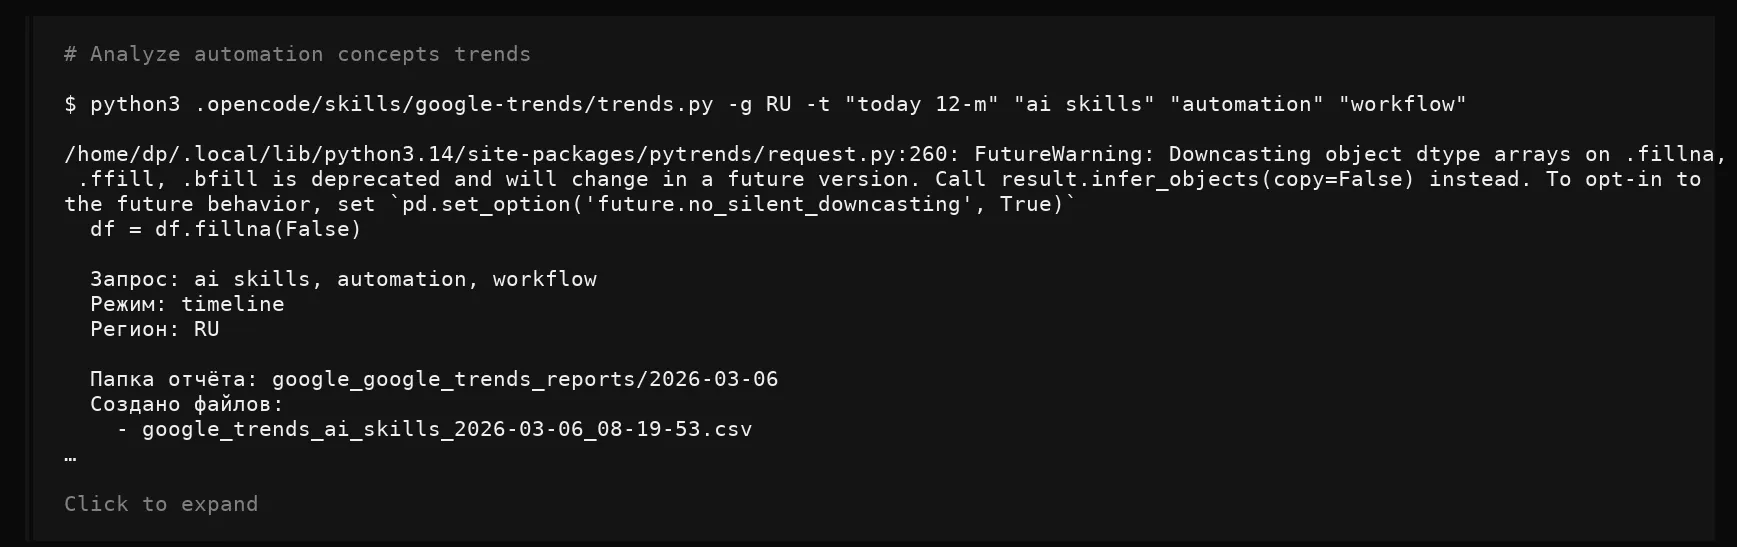Screen dimensions: 1737x547
Task: Click the "automation" quoted argument
Action: pyautogui.click(x=1246, y=104)
